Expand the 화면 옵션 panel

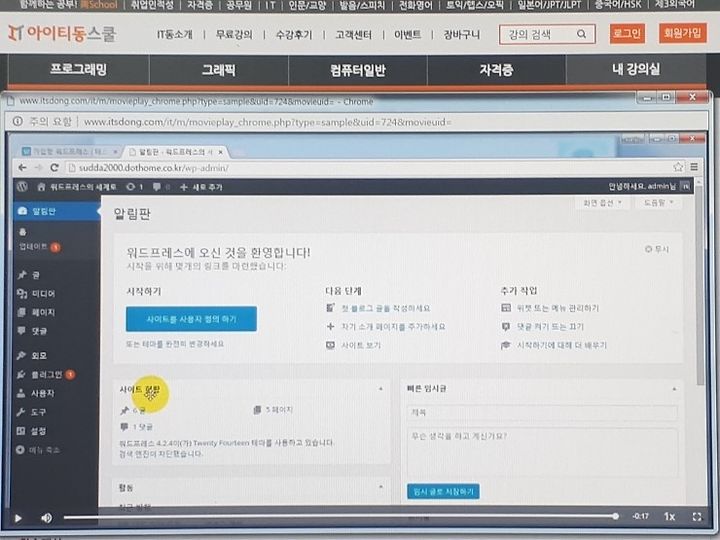602,202
